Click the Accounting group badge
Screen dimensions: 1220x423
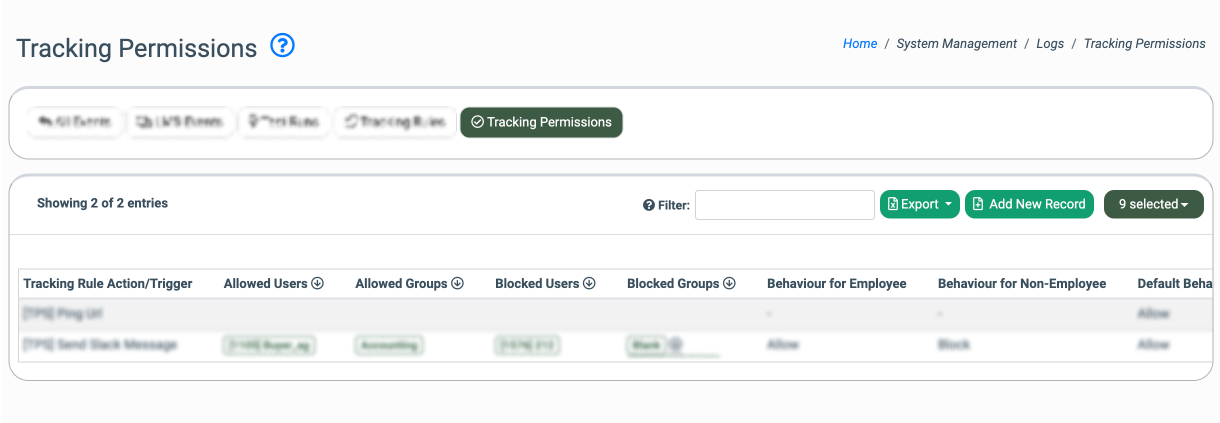pos(389,345)
